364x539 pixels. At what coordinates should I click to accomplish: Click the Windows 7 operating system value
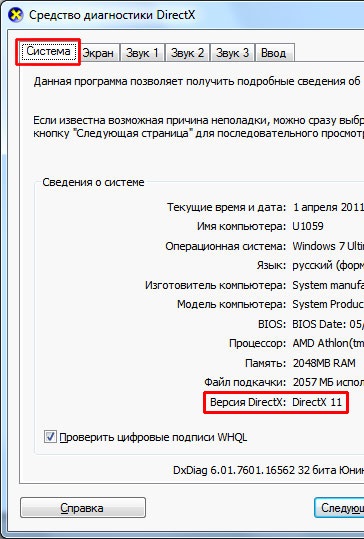[x=328, y=246]
